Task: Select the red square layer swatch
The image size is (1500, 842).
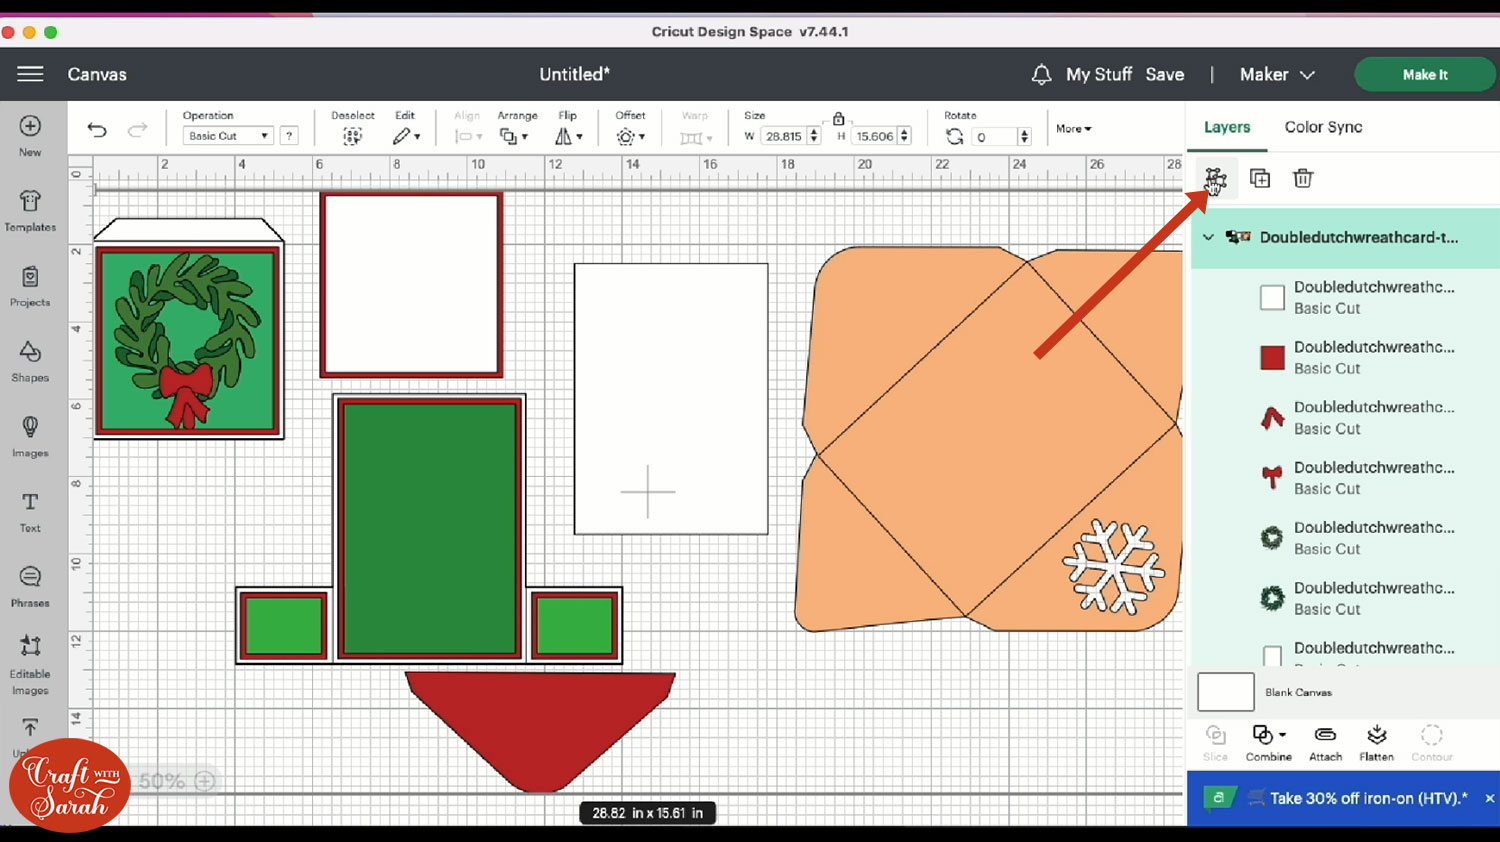Action: (x=1272, y=358)
